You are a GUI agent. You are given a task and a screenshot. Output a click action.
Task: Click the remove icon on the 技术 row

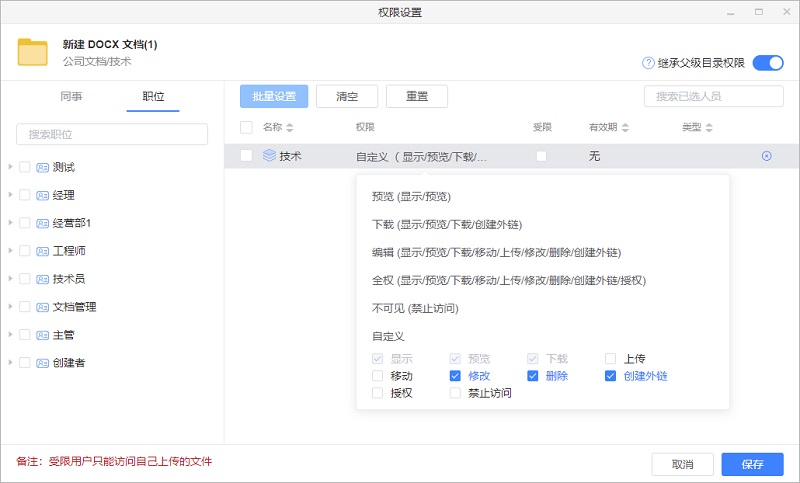click(x=766, y=156)
